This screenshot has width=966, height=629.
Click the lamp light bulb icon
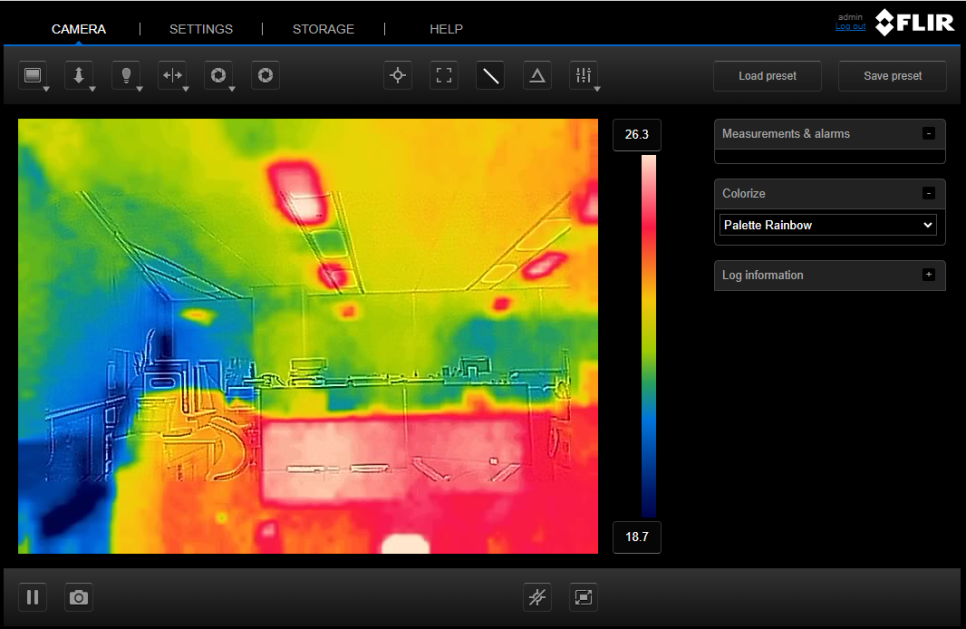[x=126, y=76]
